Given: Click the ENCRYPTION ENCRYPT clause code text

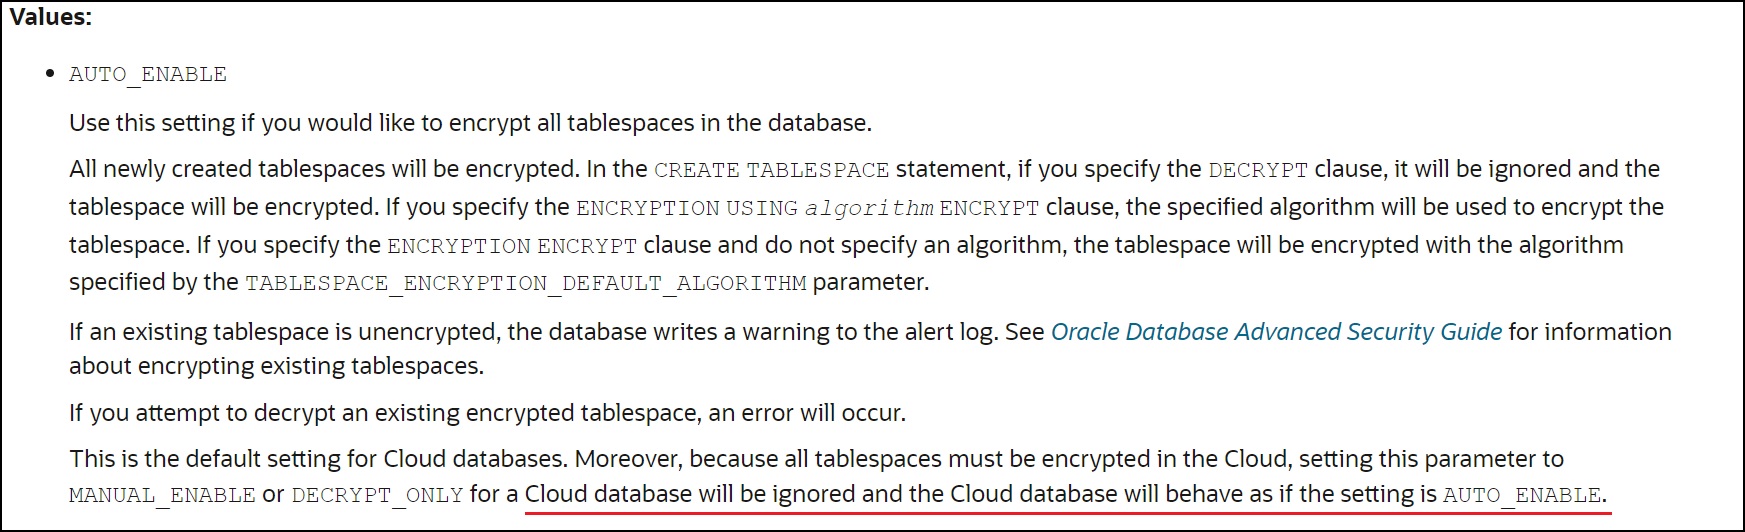Looking at the screenshot, I should 512,246.
